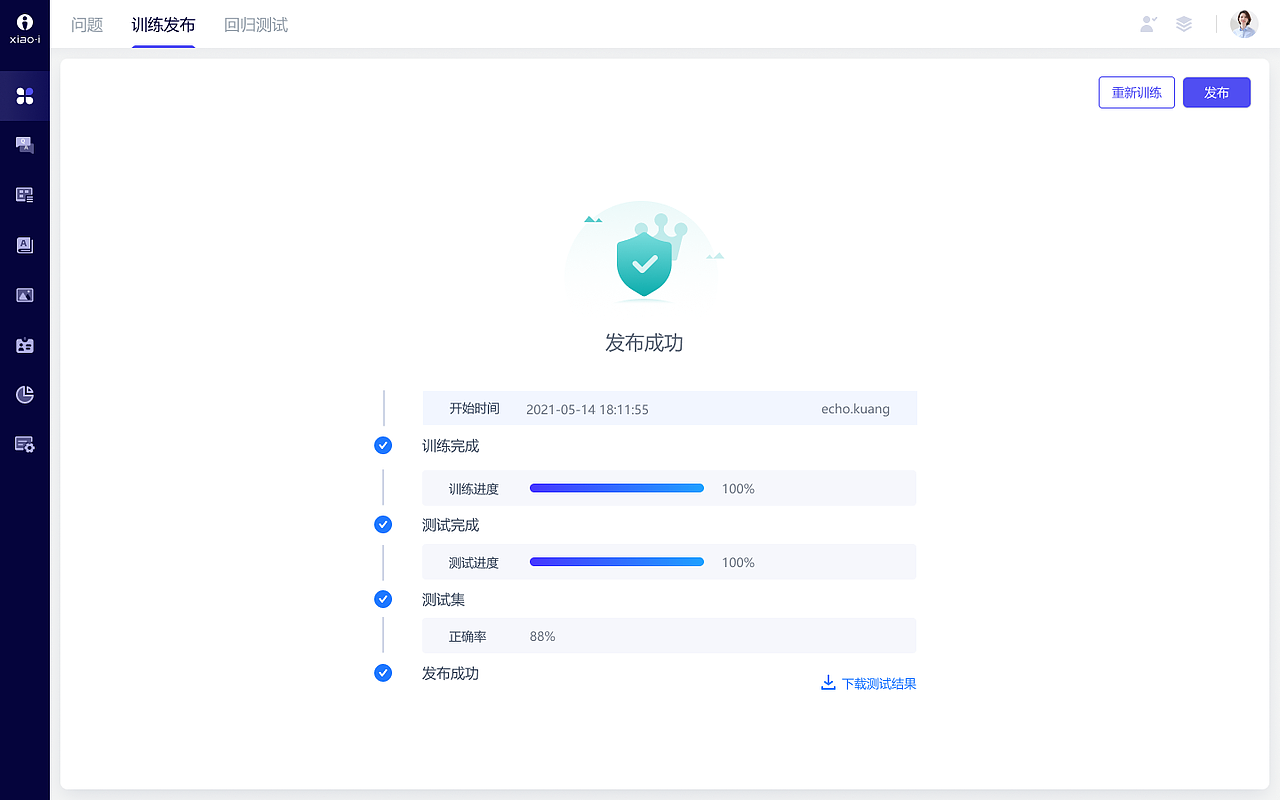Click the 下载测试结果 download link
The height and width of the screenshot is (800, 1280).
pyautogui.click(x=869, y=684)
